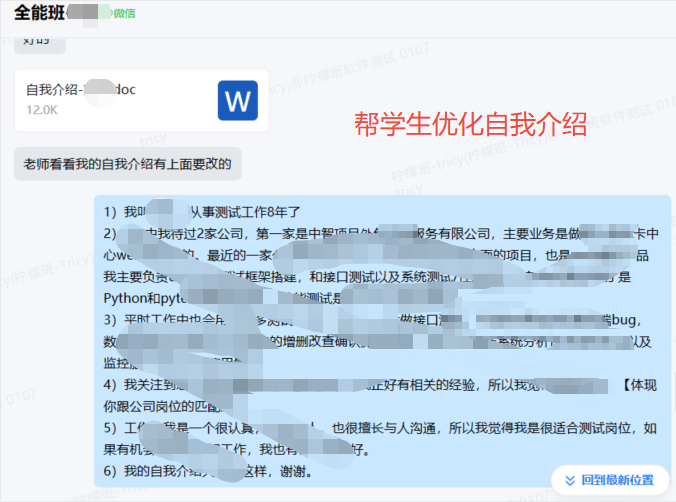Click the 【体现 bracket note text
The height and width of the screenshot is (502, 676).
tap(638, 384)
